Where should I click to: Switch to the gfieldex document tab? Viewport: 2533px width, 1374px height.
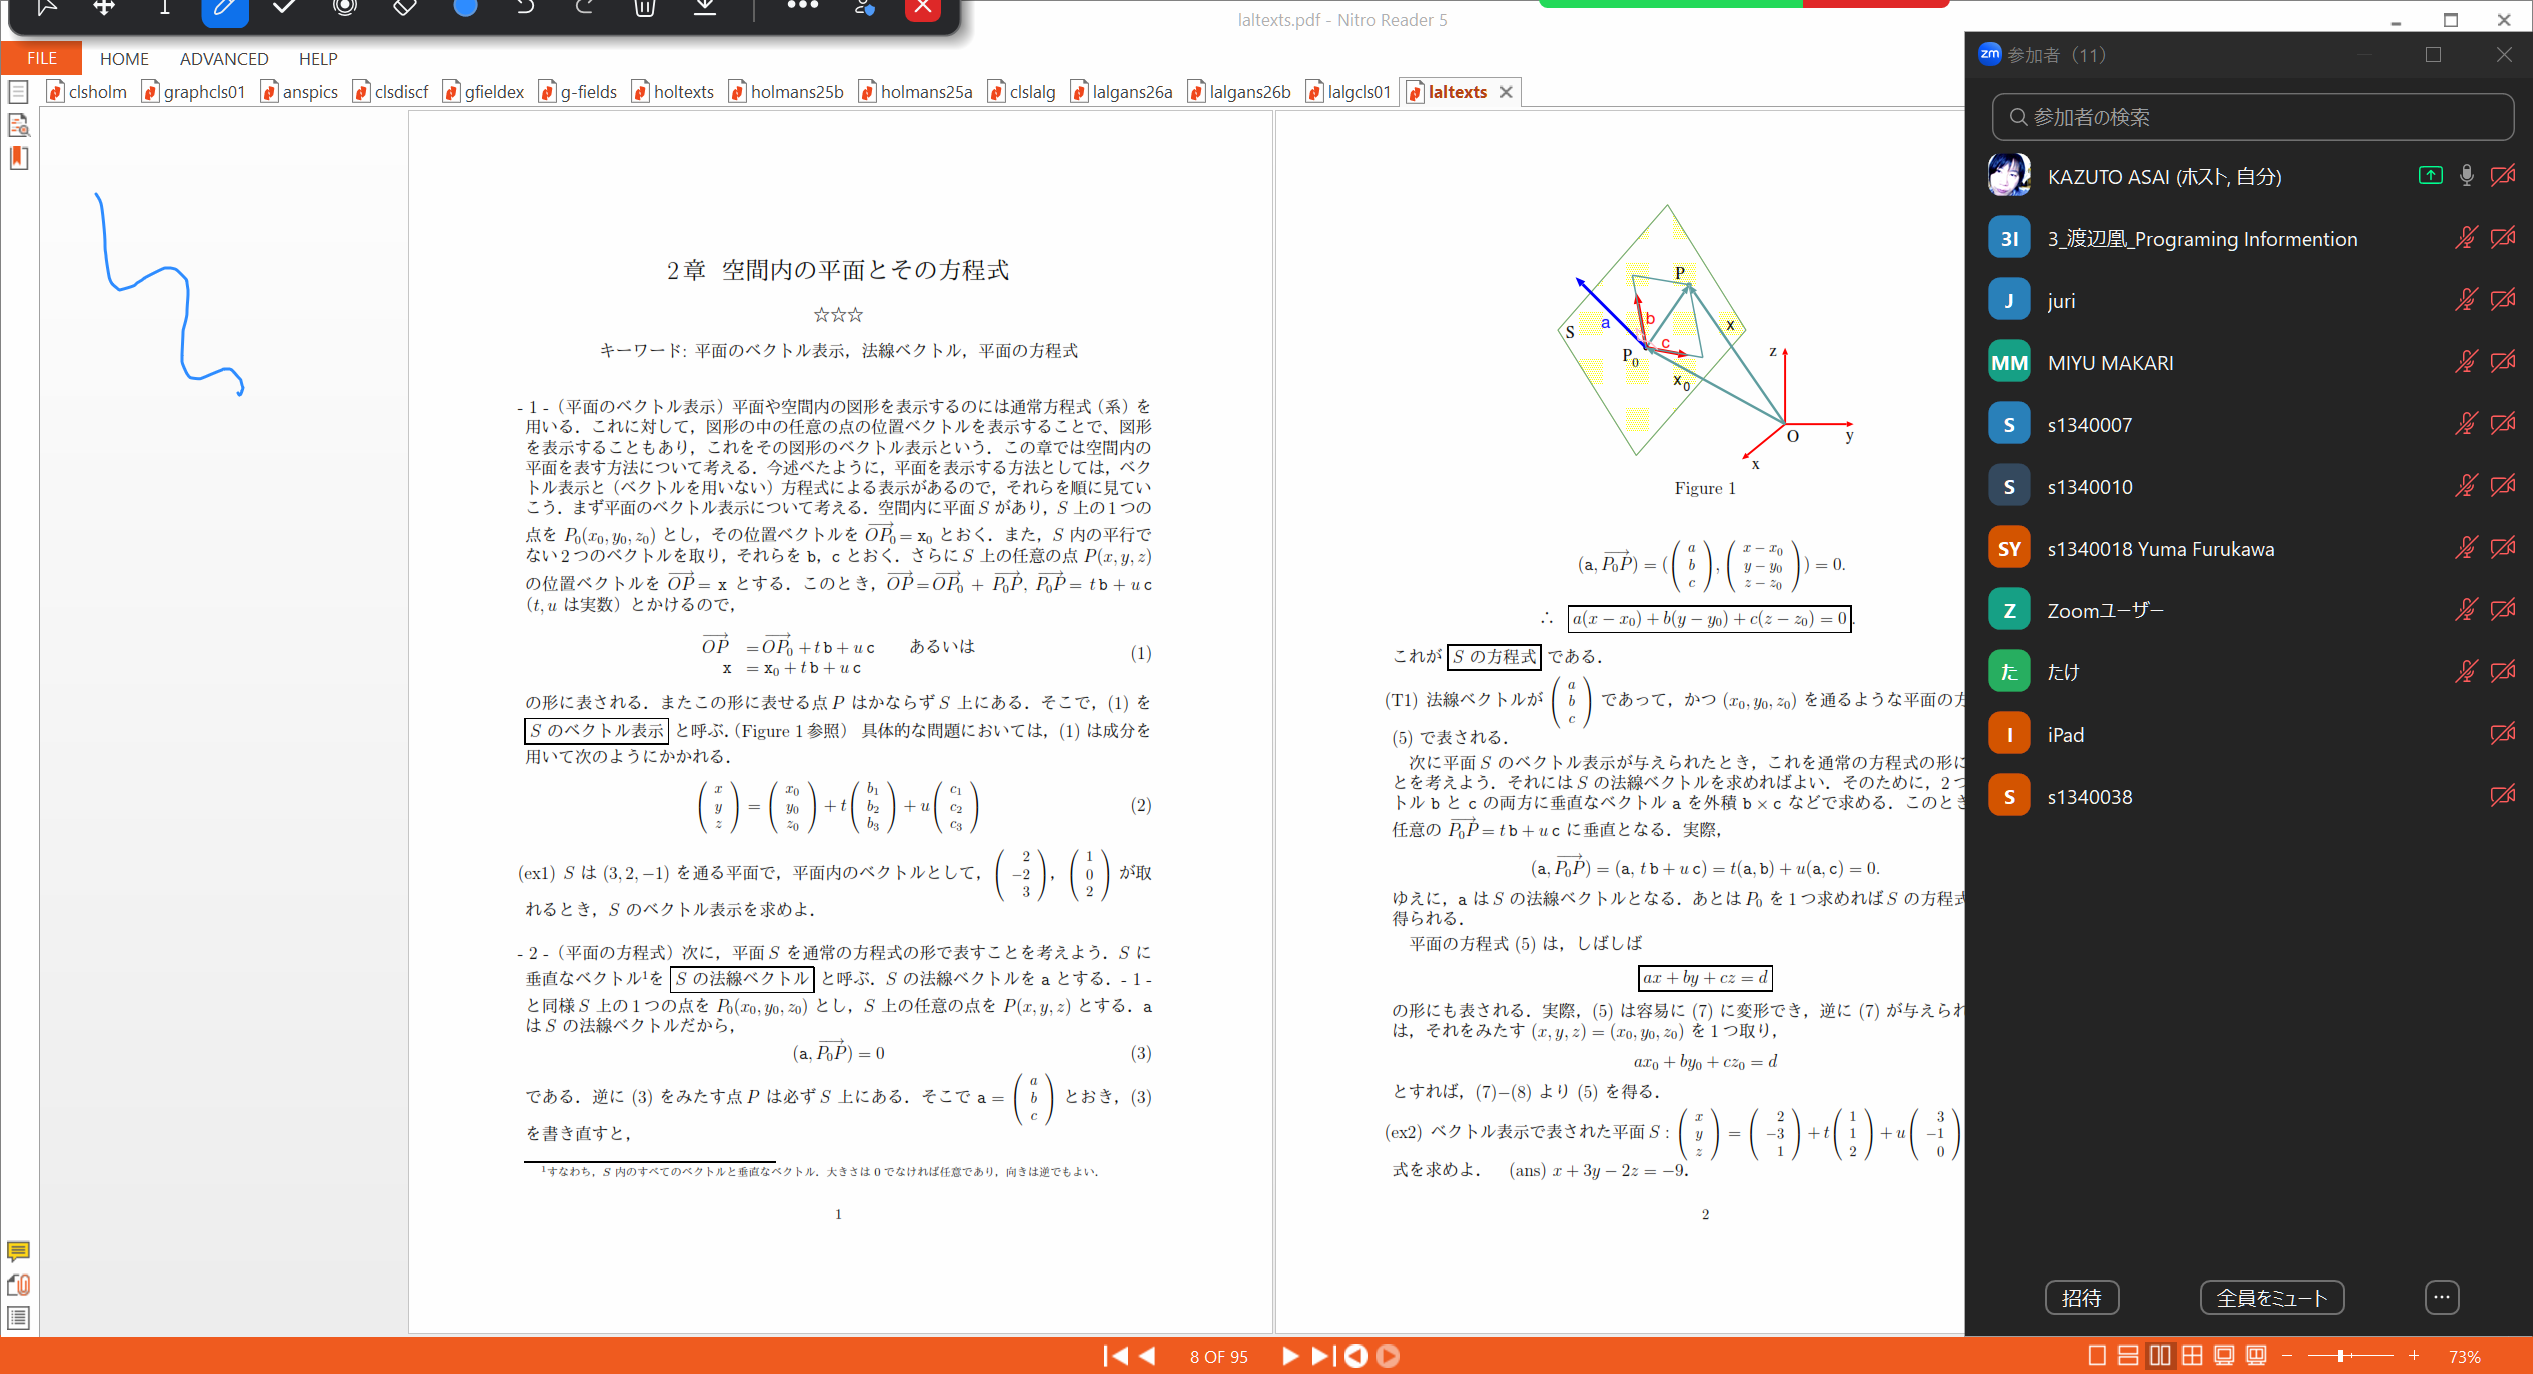[x=485, y=92]
